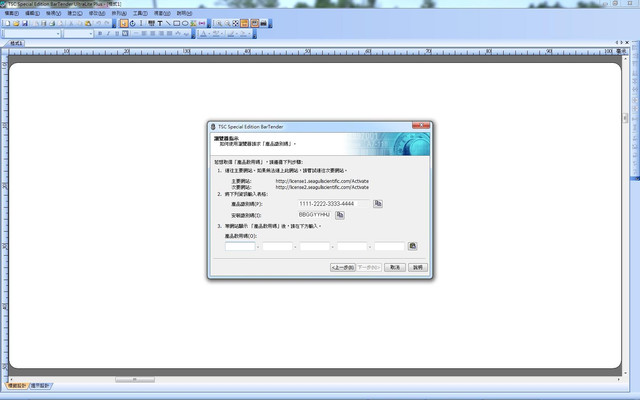Copy the installation code BBGGYYHHJ
This screenshot has width=640, height=400.
(340, 215)
